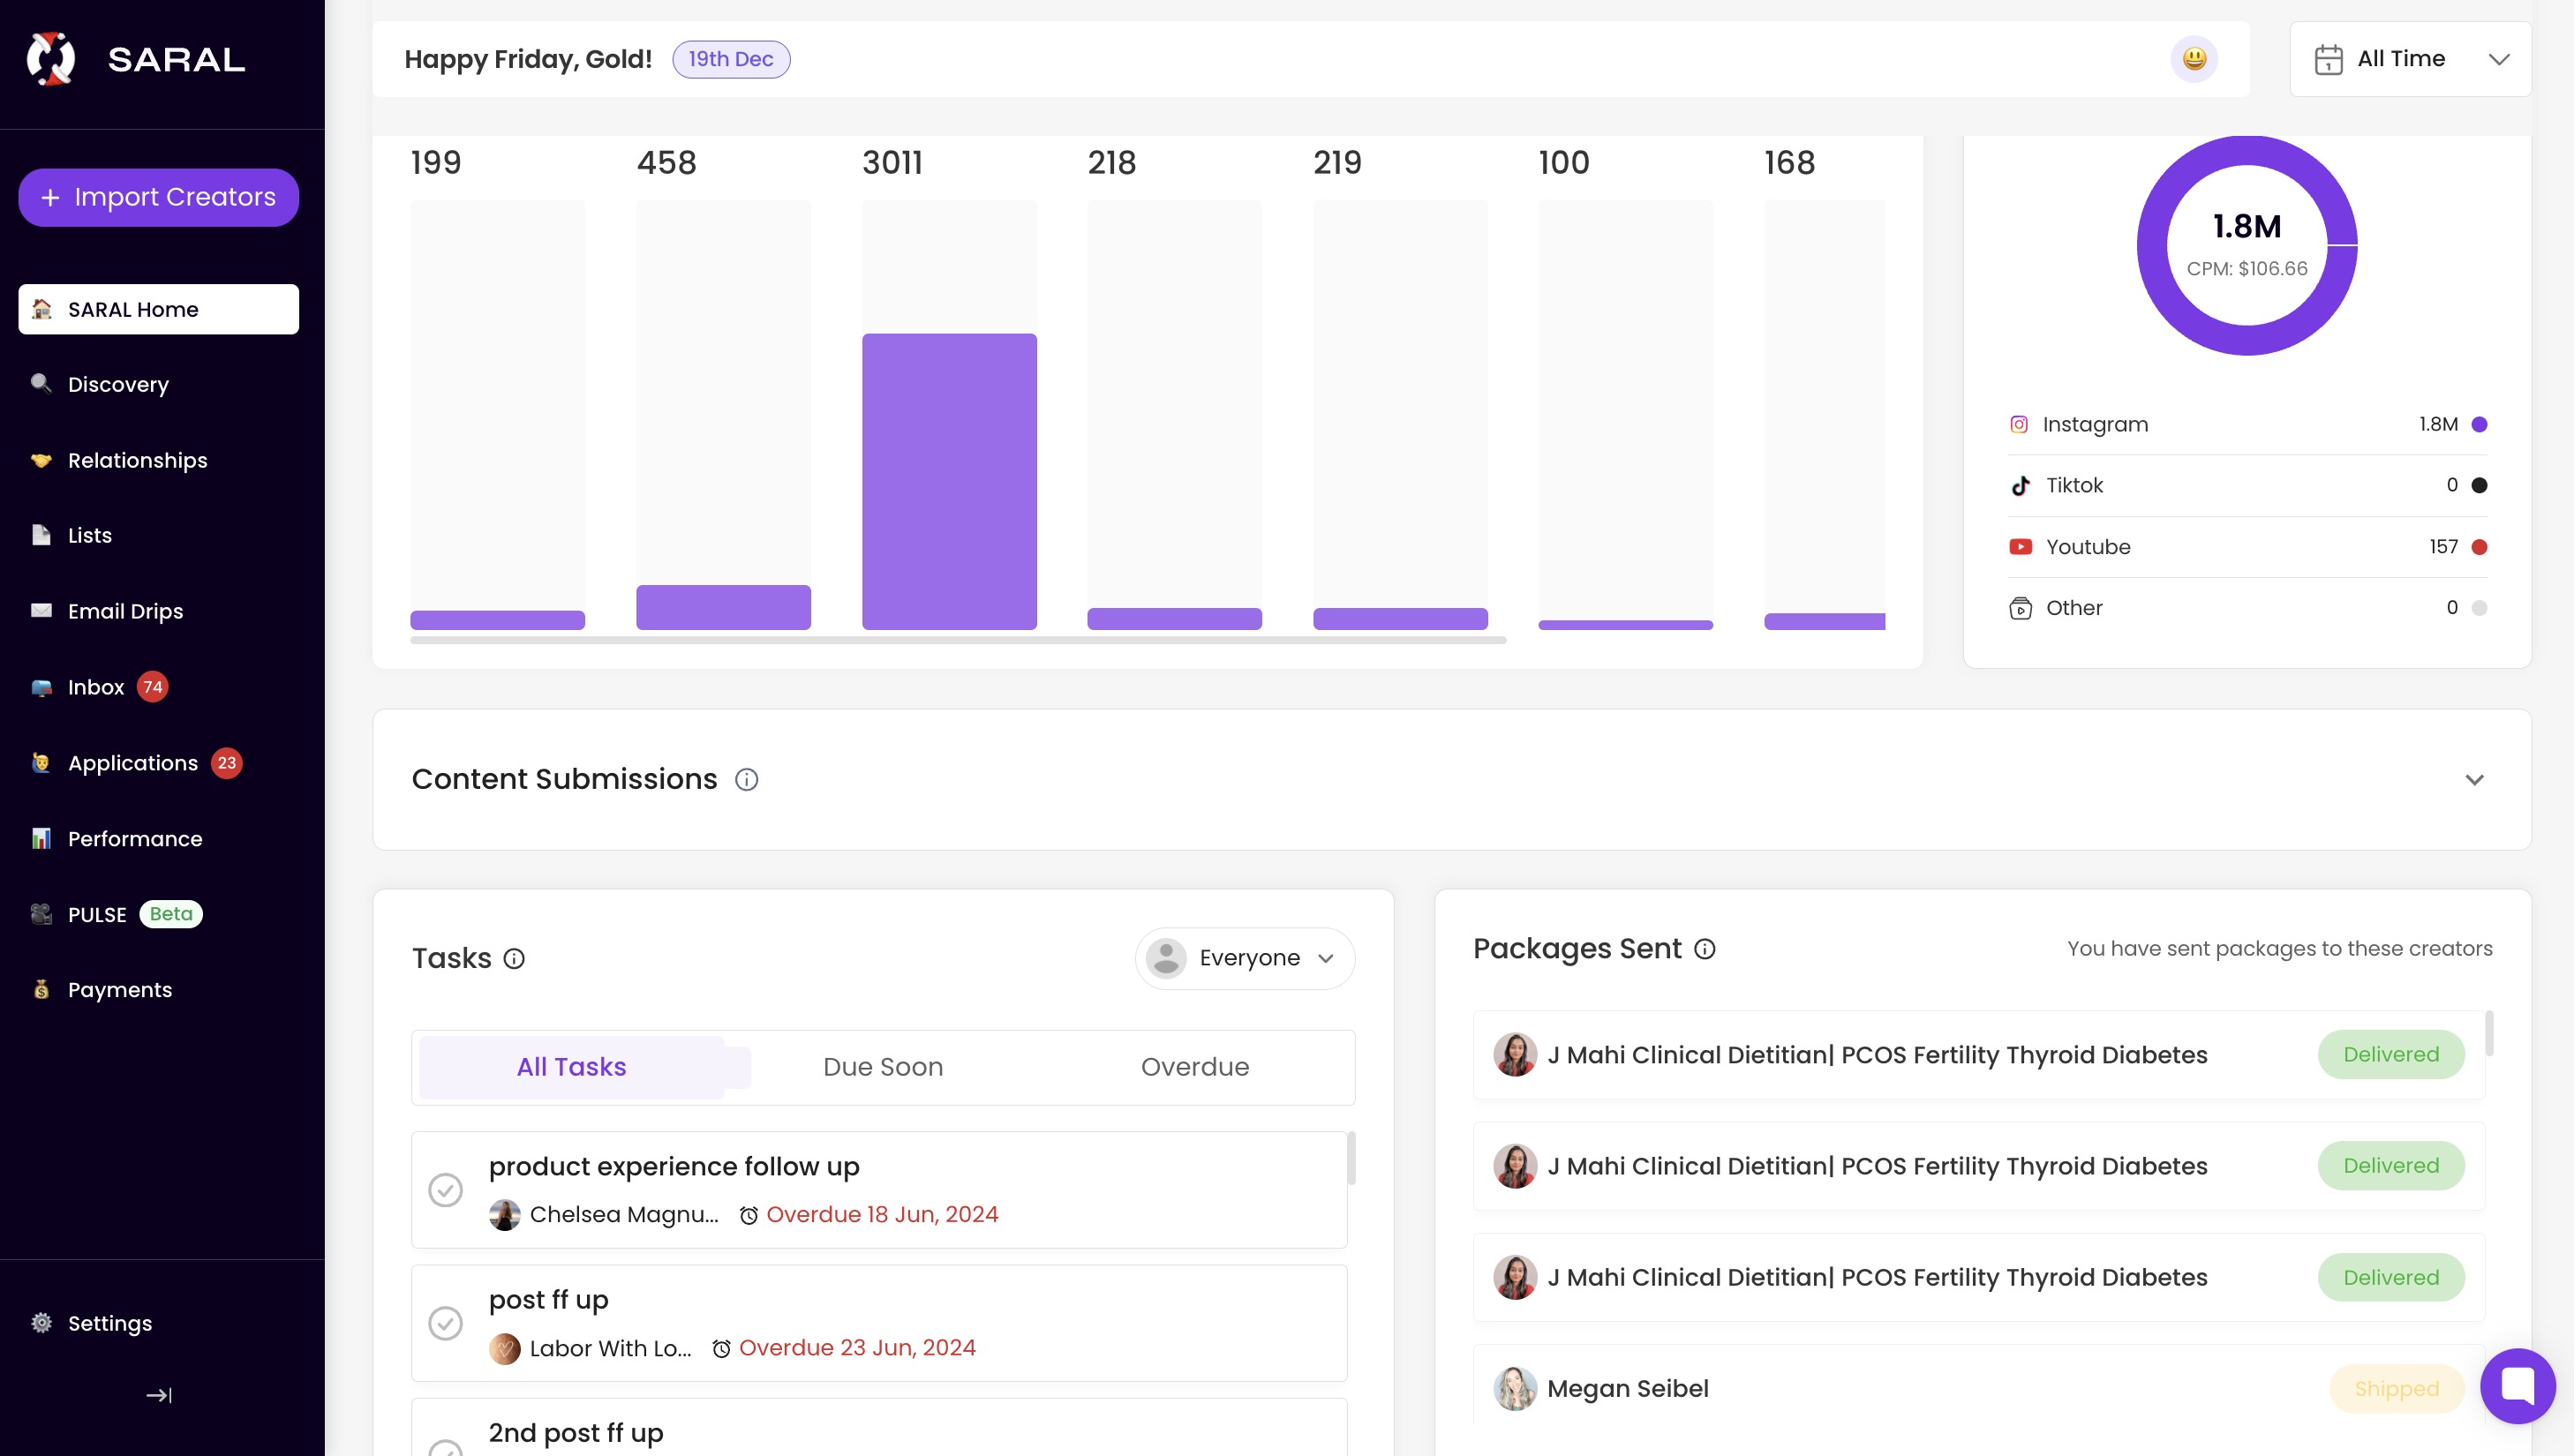The height and width of the screenshot is (1456, 2574).
Task: Switch to the Due Soon tab
Action: [882, 1066]
